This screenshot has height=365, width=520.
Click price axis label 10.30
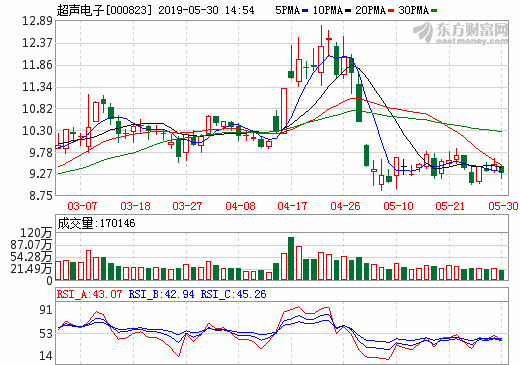pos(37,131)
